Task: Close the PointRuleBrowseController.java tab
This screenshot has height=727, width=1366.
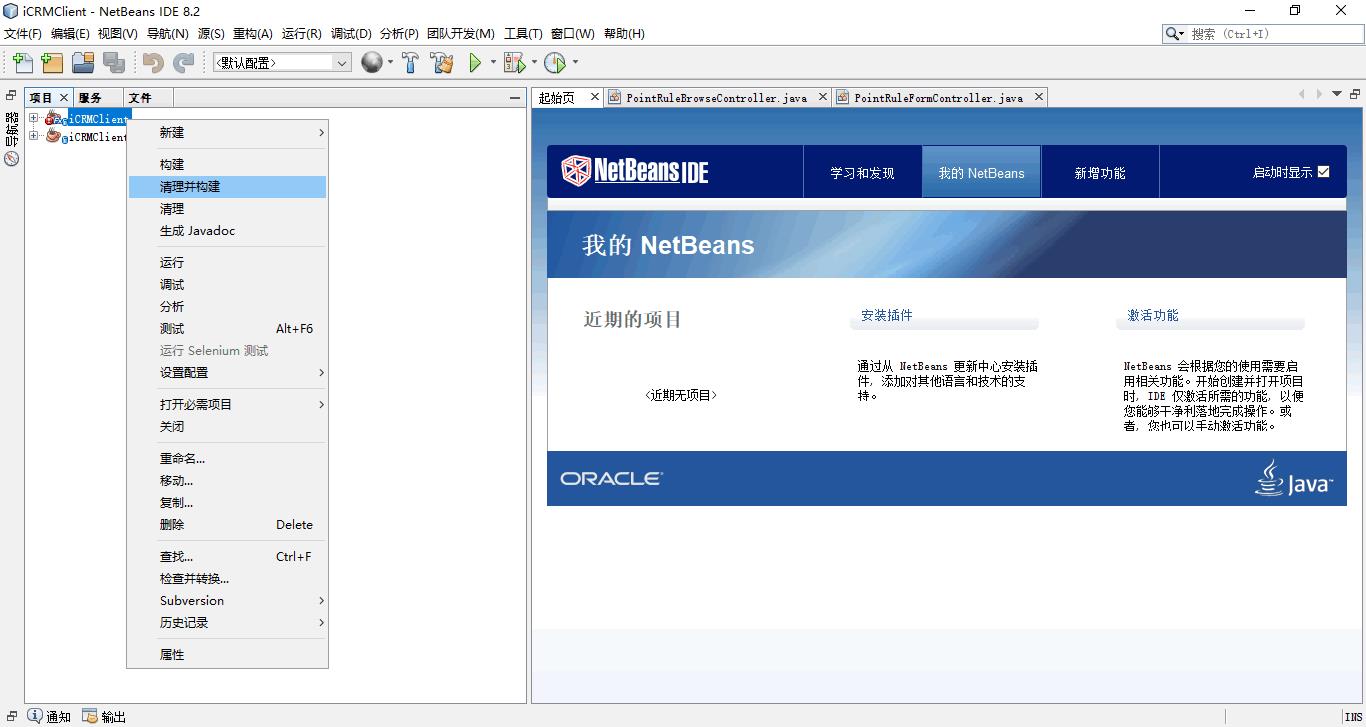Action: (823, 97)
